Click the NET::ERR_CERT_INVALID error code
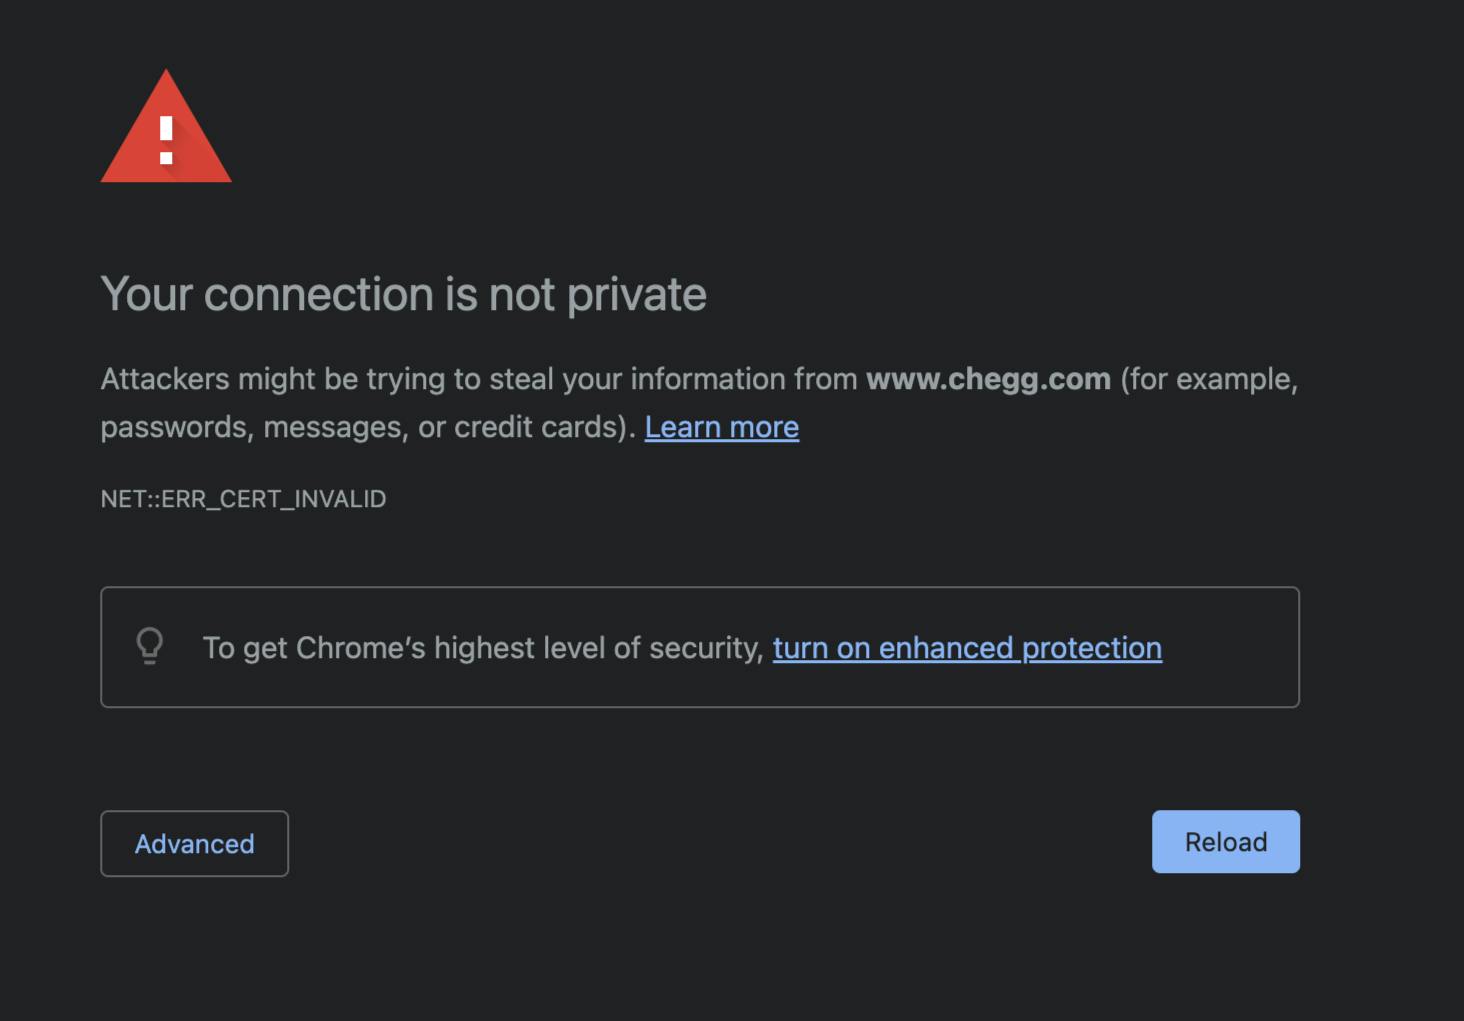The height and width of the screenshot is (1021, 1464). click(243, 499)
